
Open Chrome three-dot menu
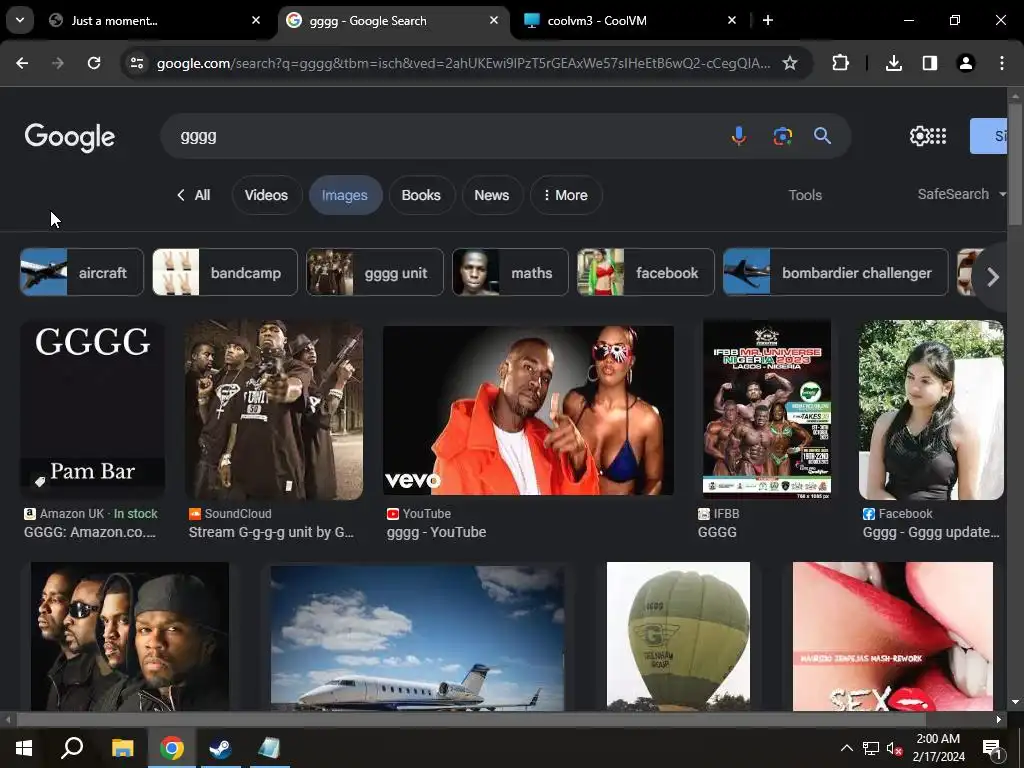(1002, 63)
